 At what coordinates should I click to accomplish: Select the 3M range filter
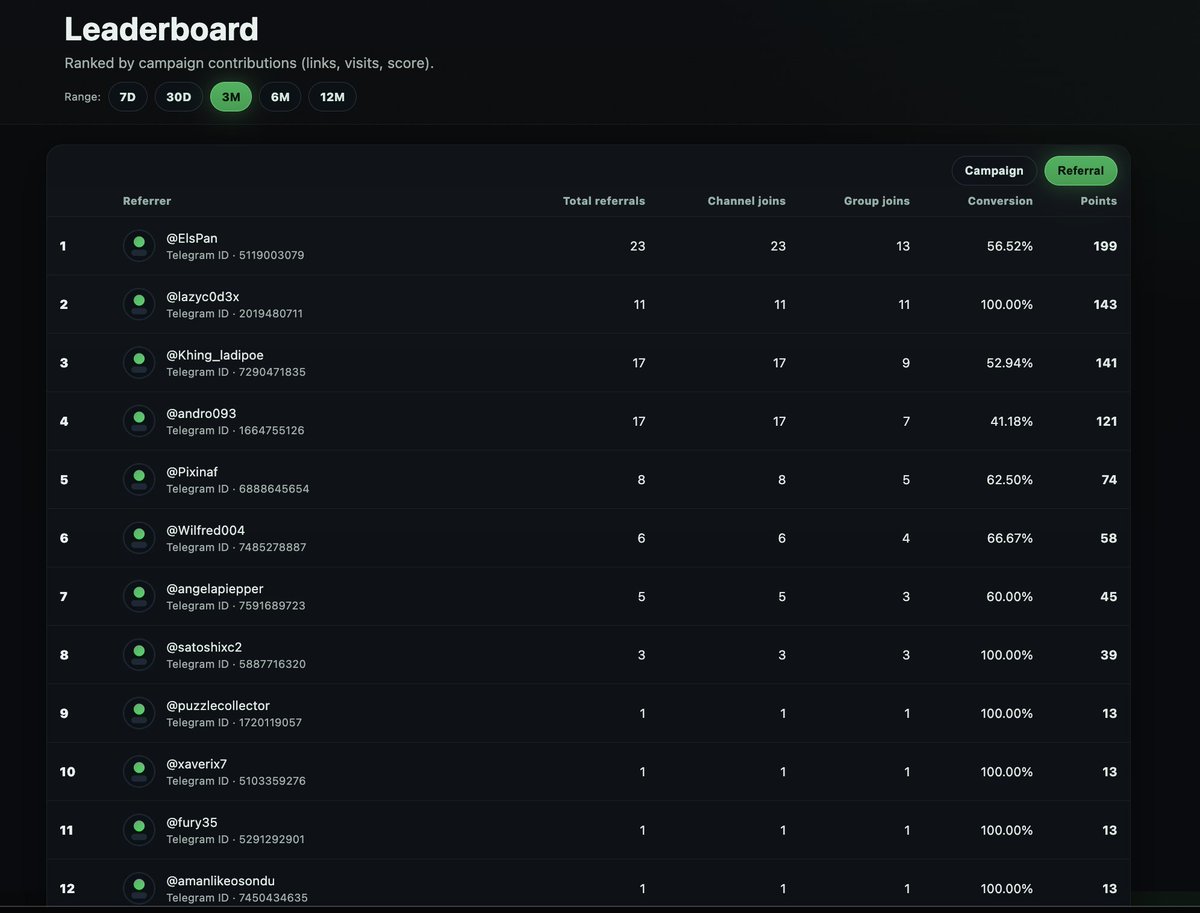[231, 97]
